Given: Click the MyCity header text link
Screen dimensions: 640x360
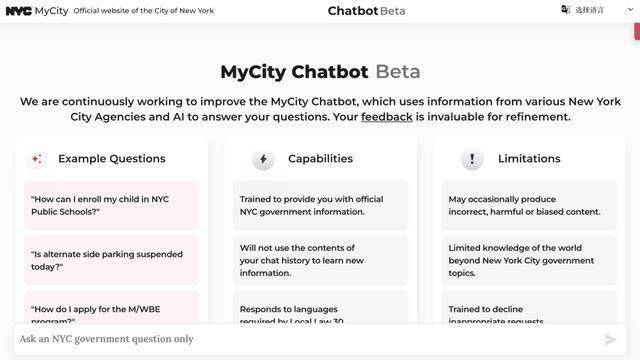Looking at the screenshot, I should click(51, 11).
